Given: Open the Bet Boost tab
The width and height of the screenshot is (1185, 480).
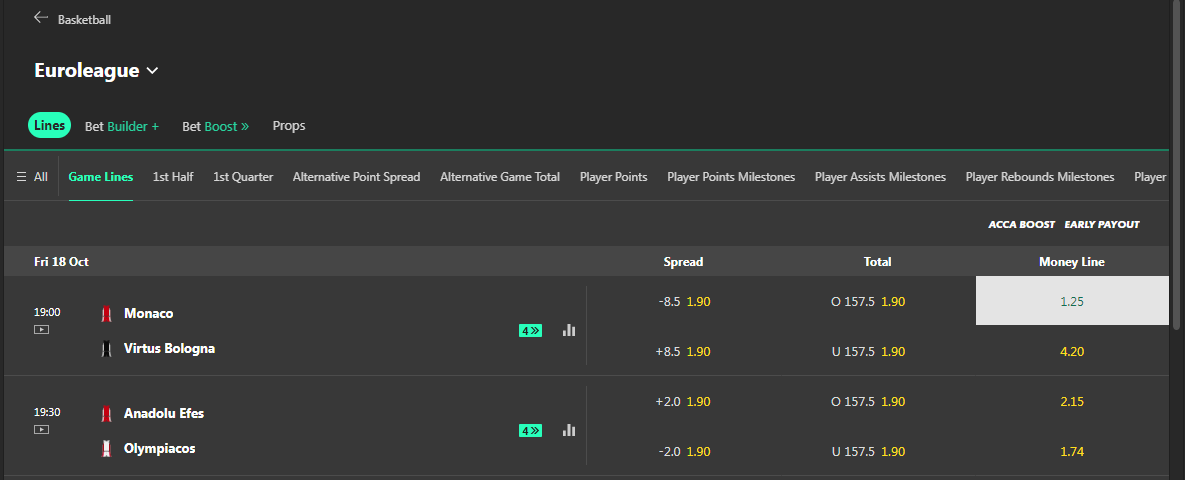Looking at the screenshot, I should (x=215, y=126).
